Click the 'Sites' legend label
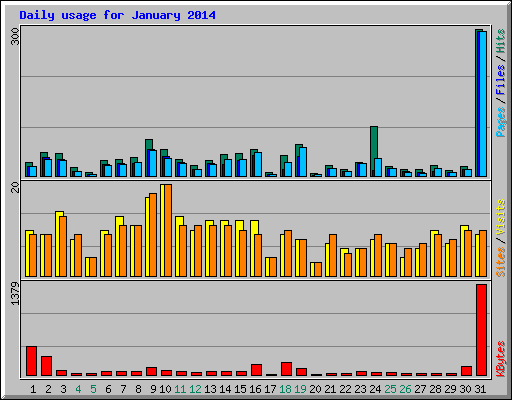The height and width of the screenshot is (400, 512). tap(500, 262)
